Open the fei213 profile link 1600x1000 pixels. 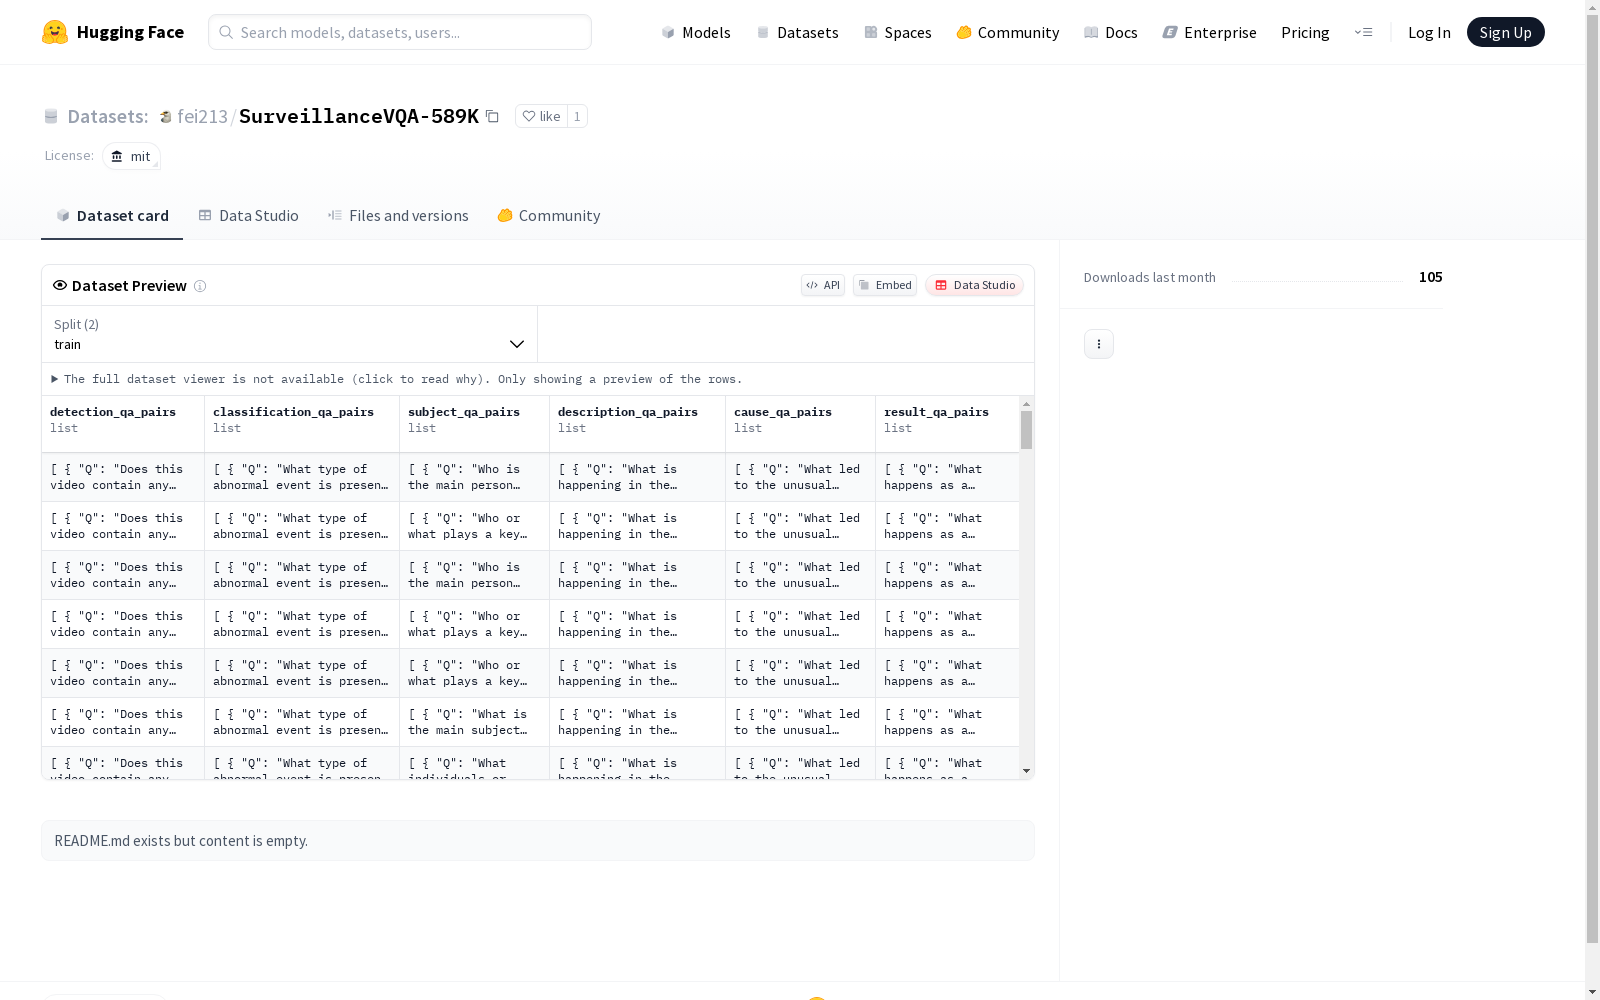coord(202,116)
